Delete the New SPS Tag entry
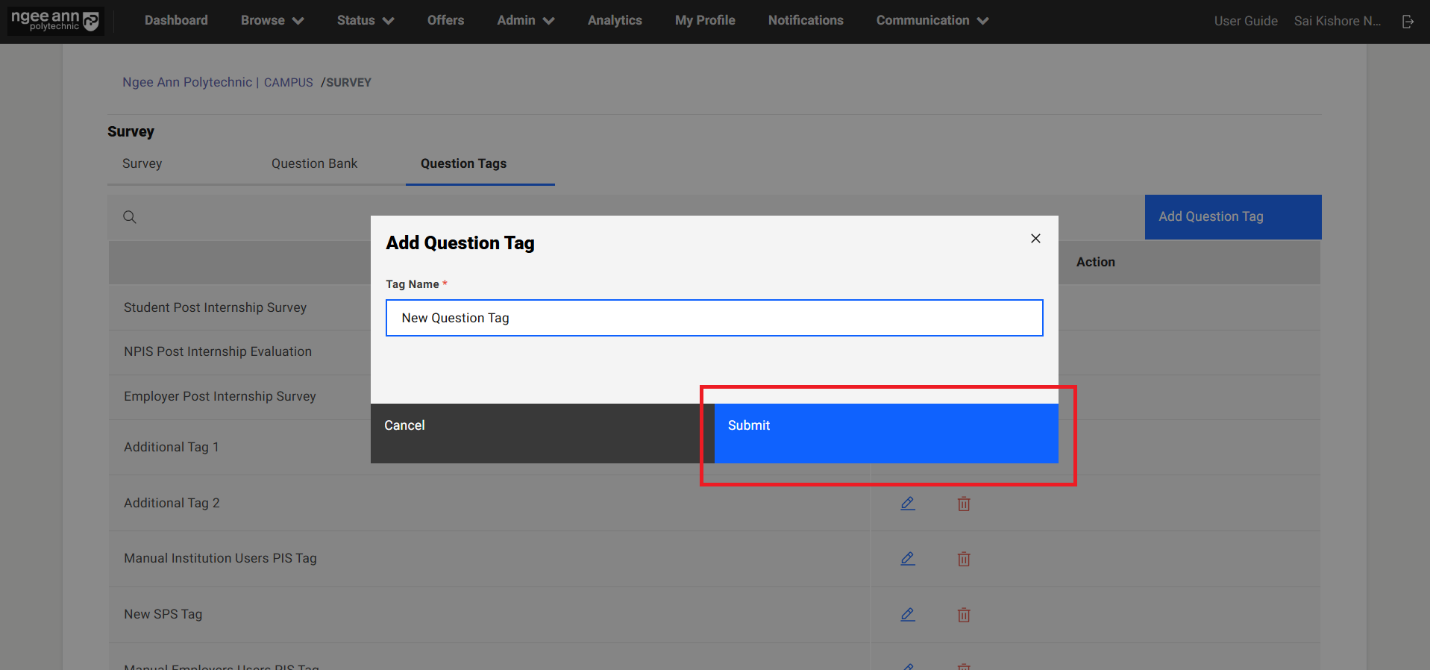The height and width of the screenshot is (670, 1430). [963, 615]
